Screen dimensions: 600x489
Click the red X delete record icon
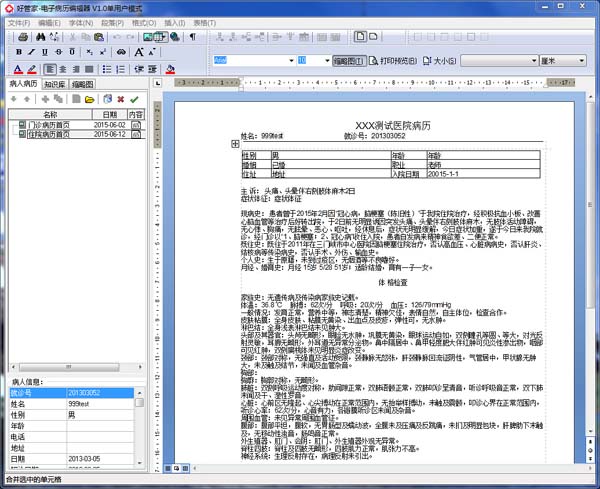pyautogui.click(x=120, y=100)
